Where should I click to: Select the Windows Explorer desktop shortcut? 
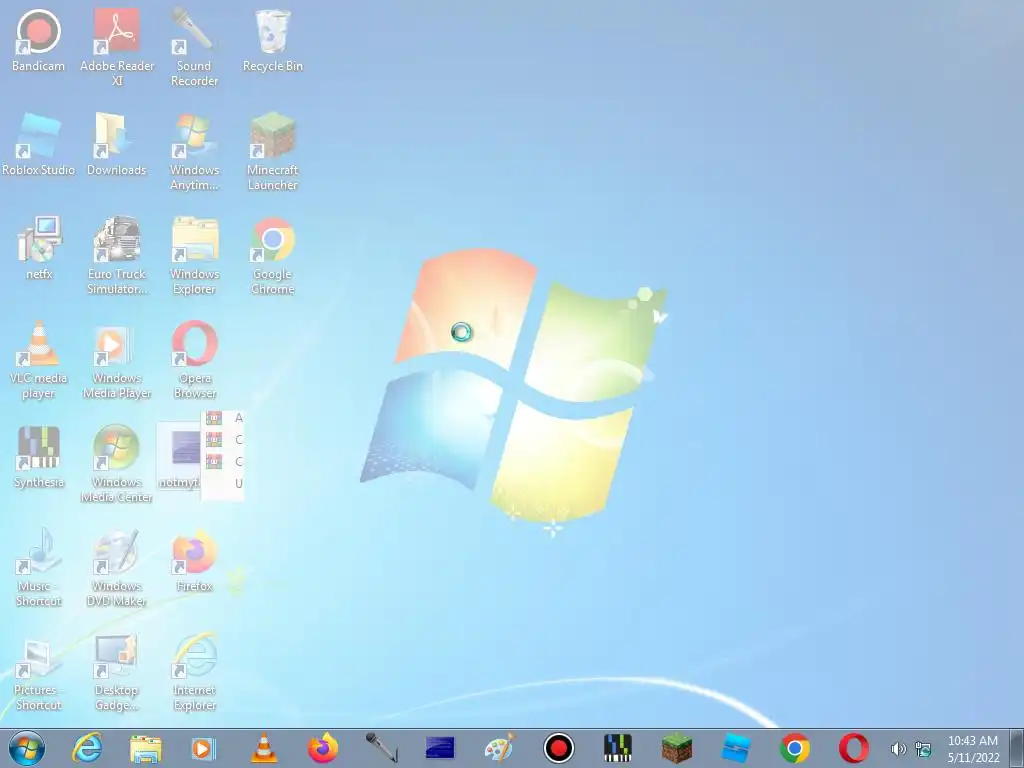click(x=194, y=255)
